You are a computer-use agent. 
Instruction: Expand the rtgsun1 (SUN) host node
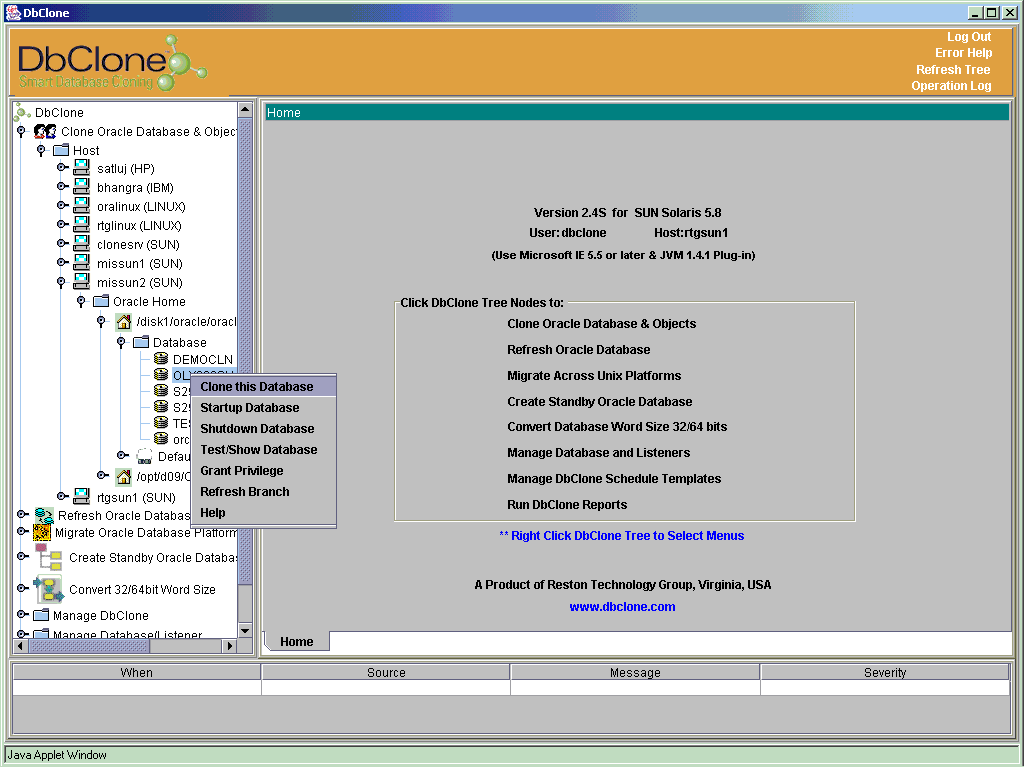pyautogui.click(x=62, y=496)
